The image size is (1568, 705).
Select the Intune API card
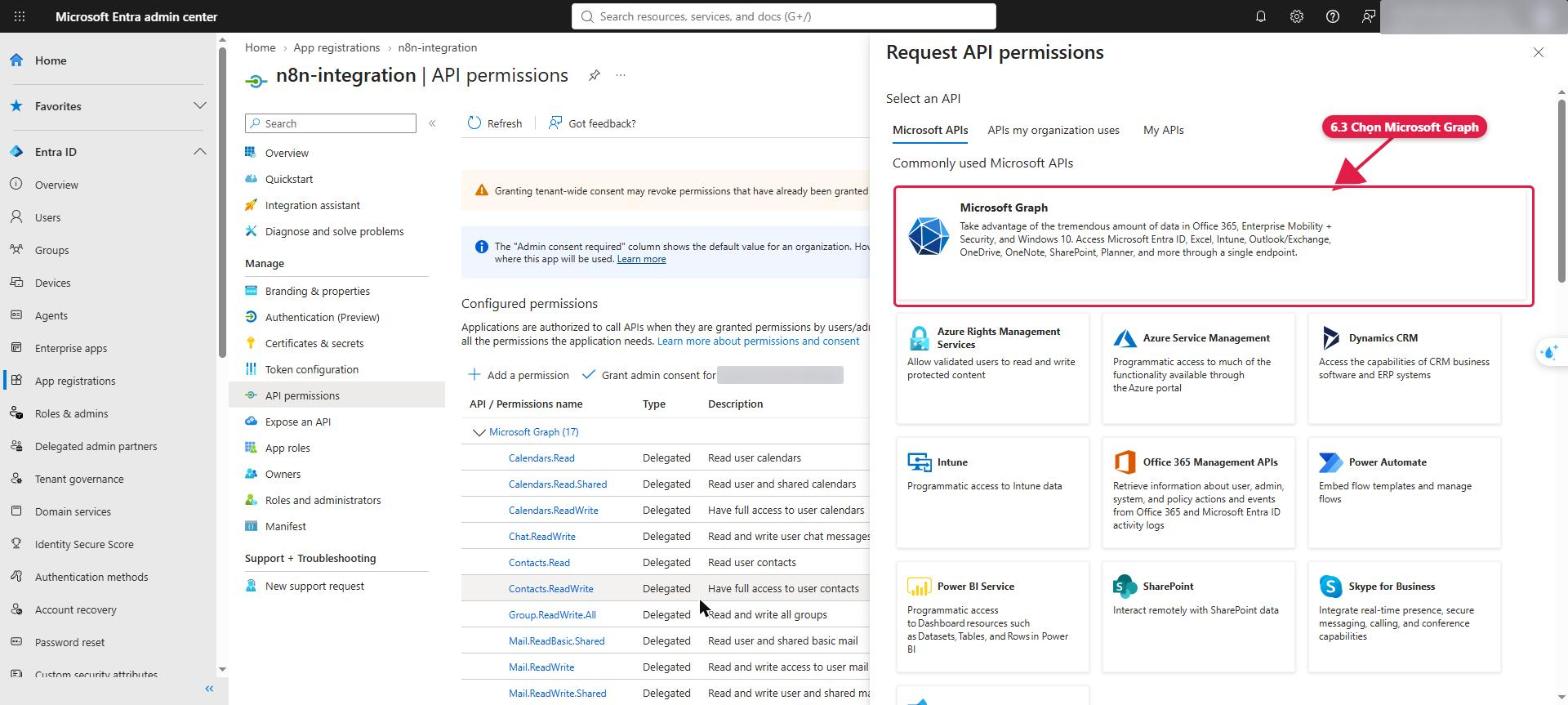[x=993, y=492]
